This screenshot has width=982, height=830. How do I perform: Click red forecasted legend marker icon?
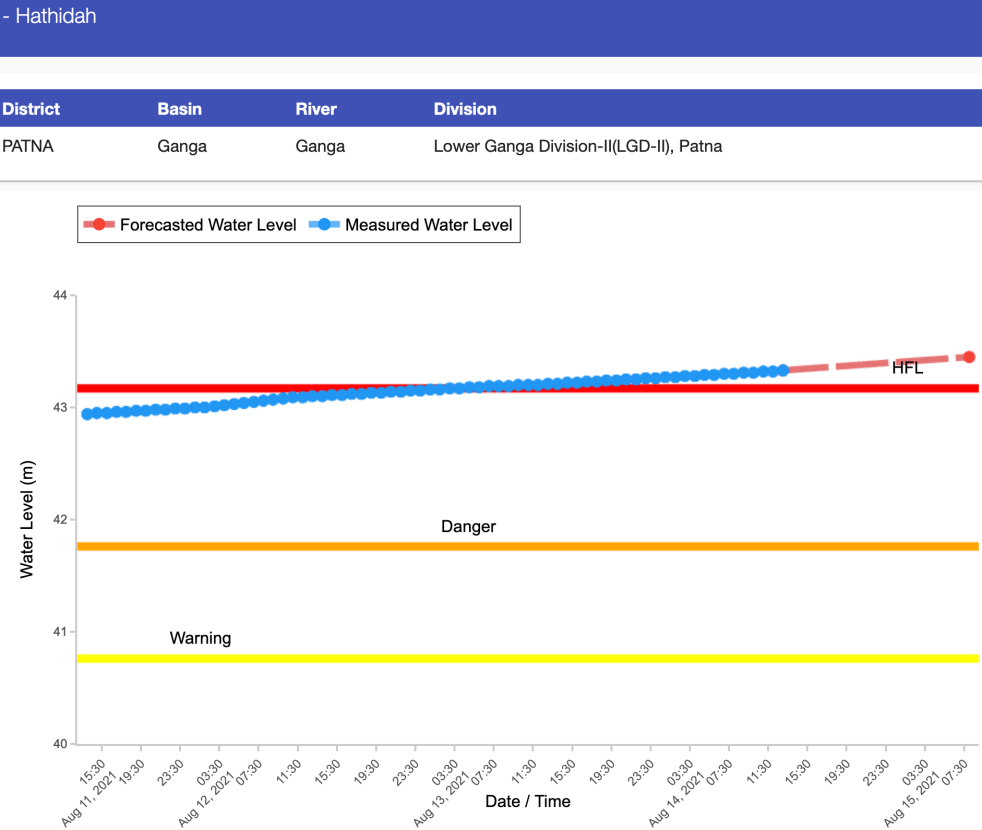[99, 225]
